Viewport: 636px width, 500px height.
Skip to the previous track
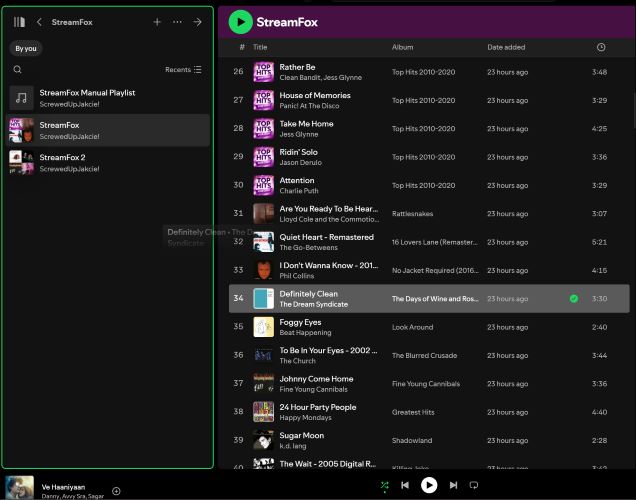point(405,485)
